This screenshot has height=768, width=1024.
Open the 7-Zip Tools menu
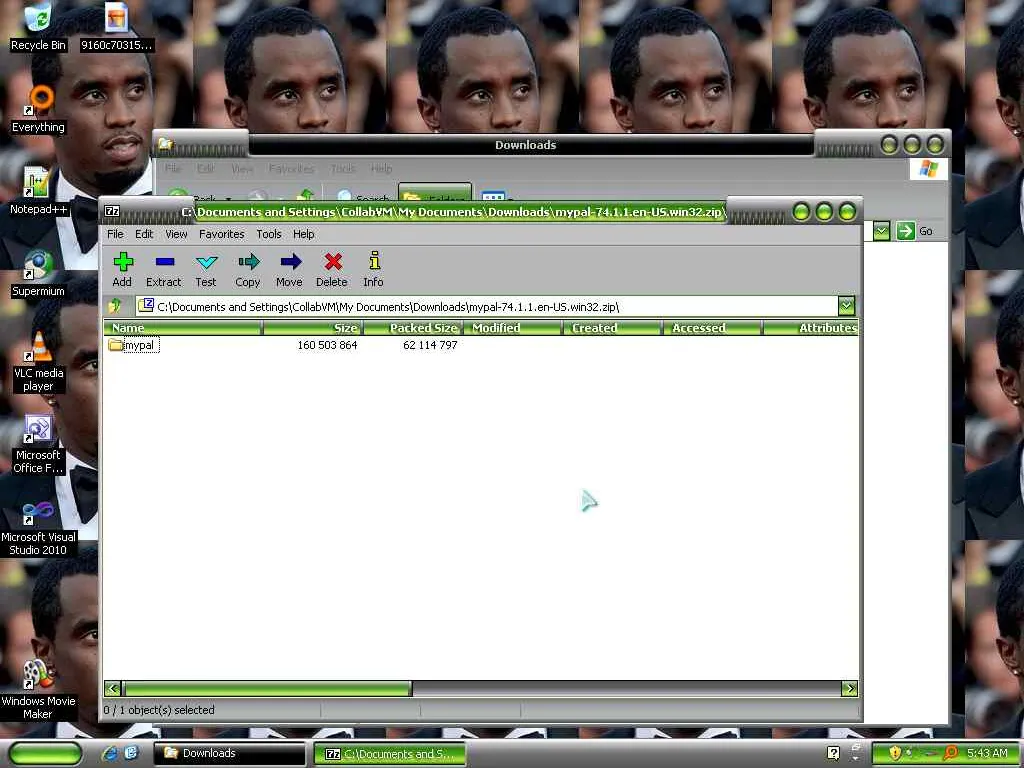click(x=268, y=234)
